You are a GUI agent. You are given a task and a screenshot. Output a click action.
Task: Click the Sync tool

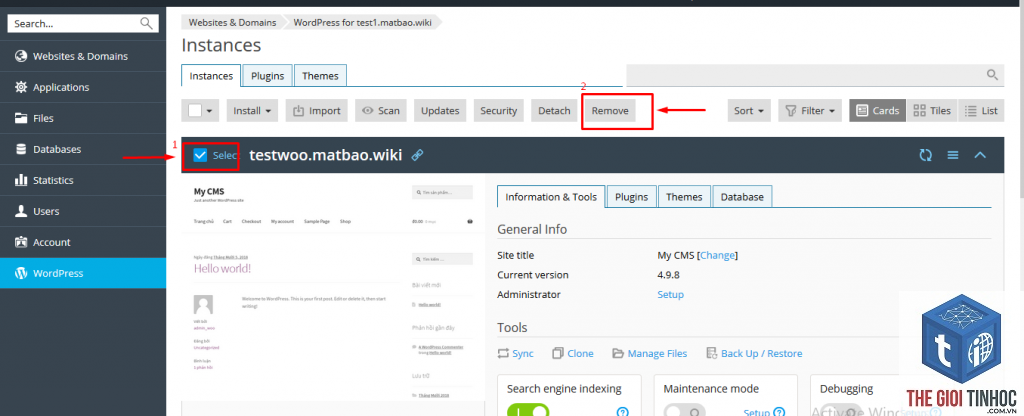click(515, 353)
